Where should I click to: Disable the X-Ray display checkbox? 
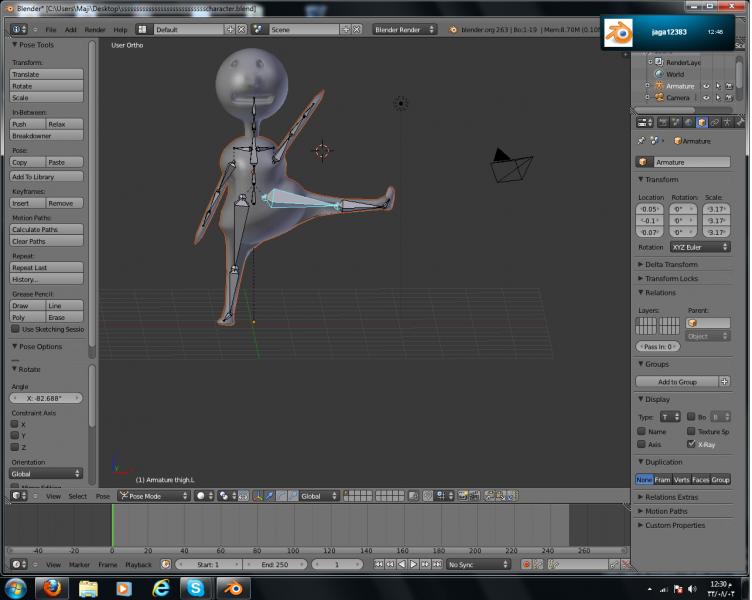coord(692,444)
